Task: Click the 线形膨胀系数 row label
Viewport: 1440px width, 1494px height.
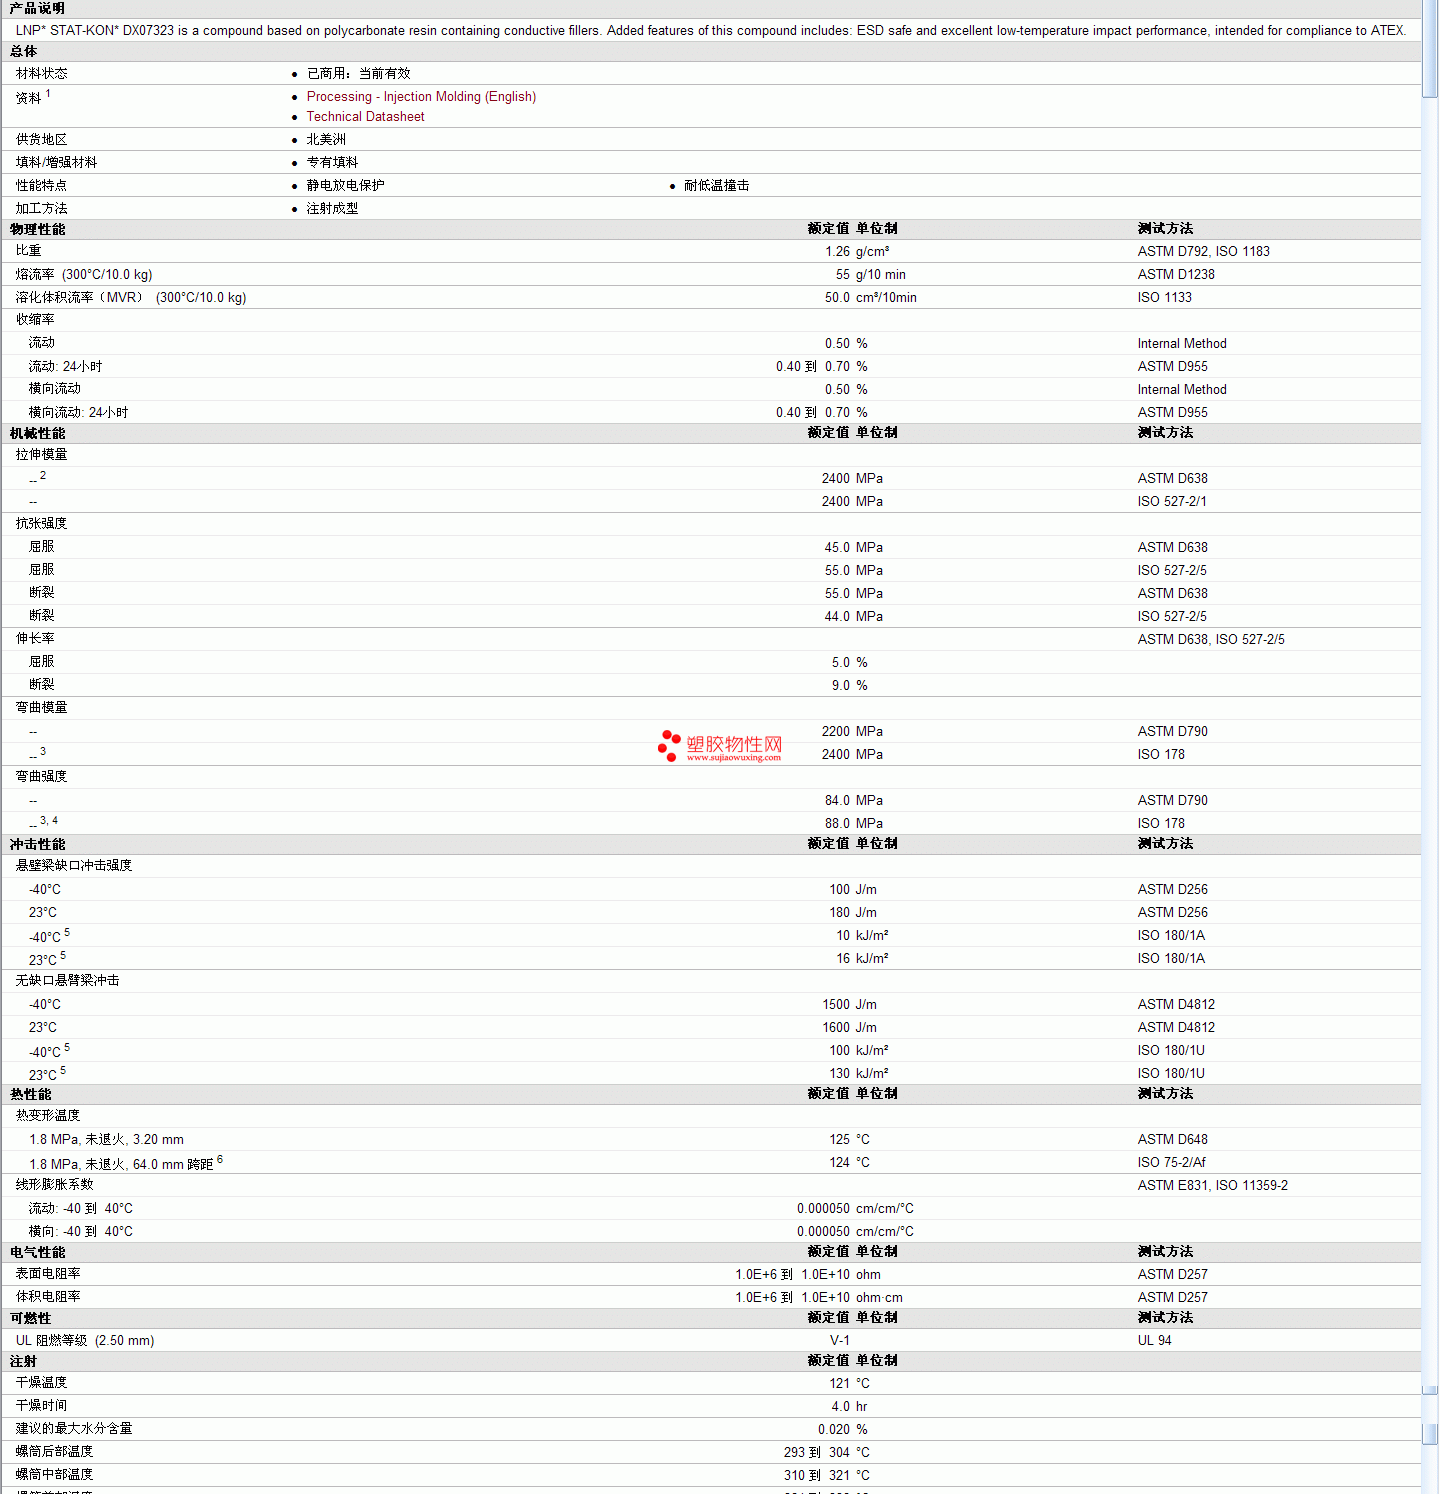Action: coord(54,1185)
